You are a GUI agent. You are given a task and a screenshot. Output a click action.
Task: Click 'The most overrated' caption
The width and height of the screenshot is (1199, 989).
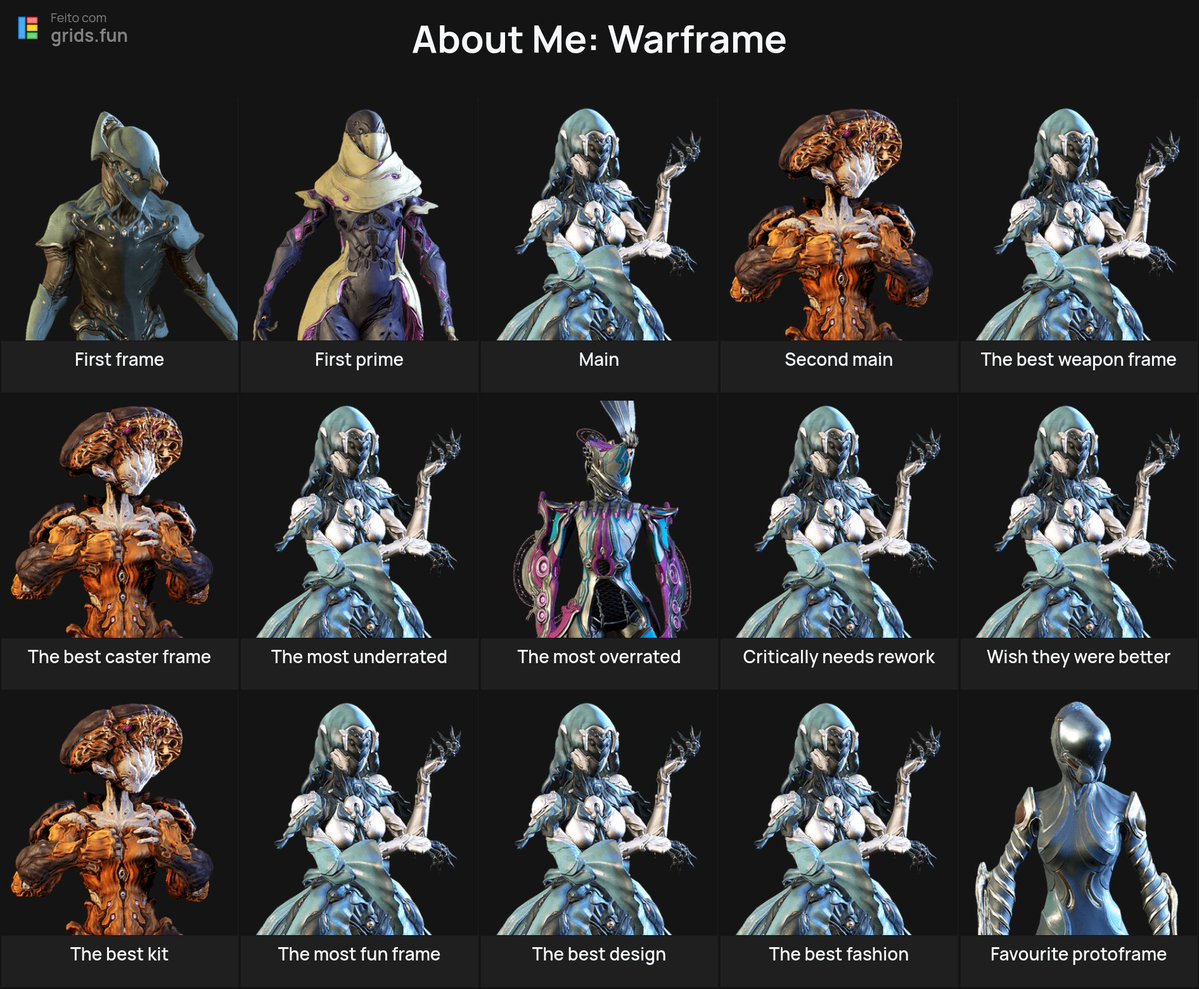pos(599,657)
